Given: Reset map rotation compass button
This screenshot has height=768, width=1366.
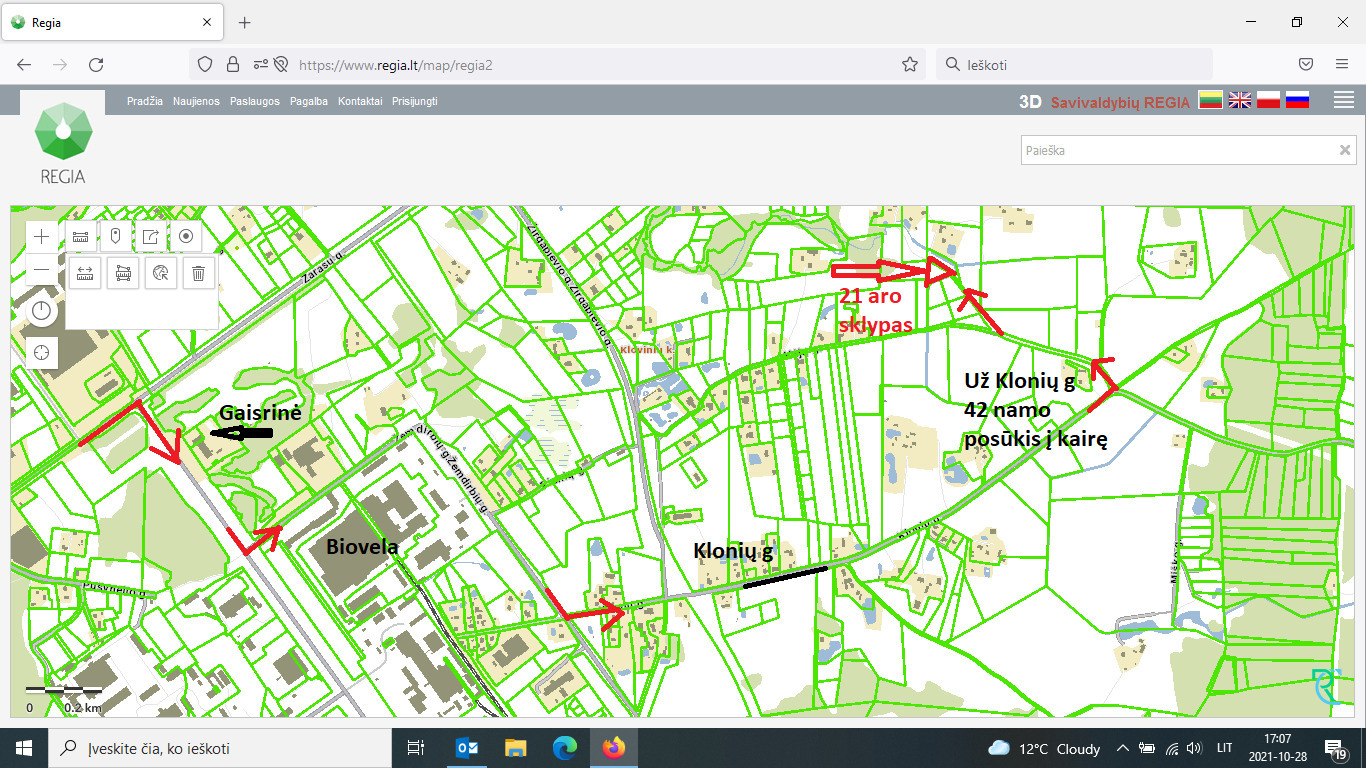Looking at the screenshot, I should [x=41, y=311].
